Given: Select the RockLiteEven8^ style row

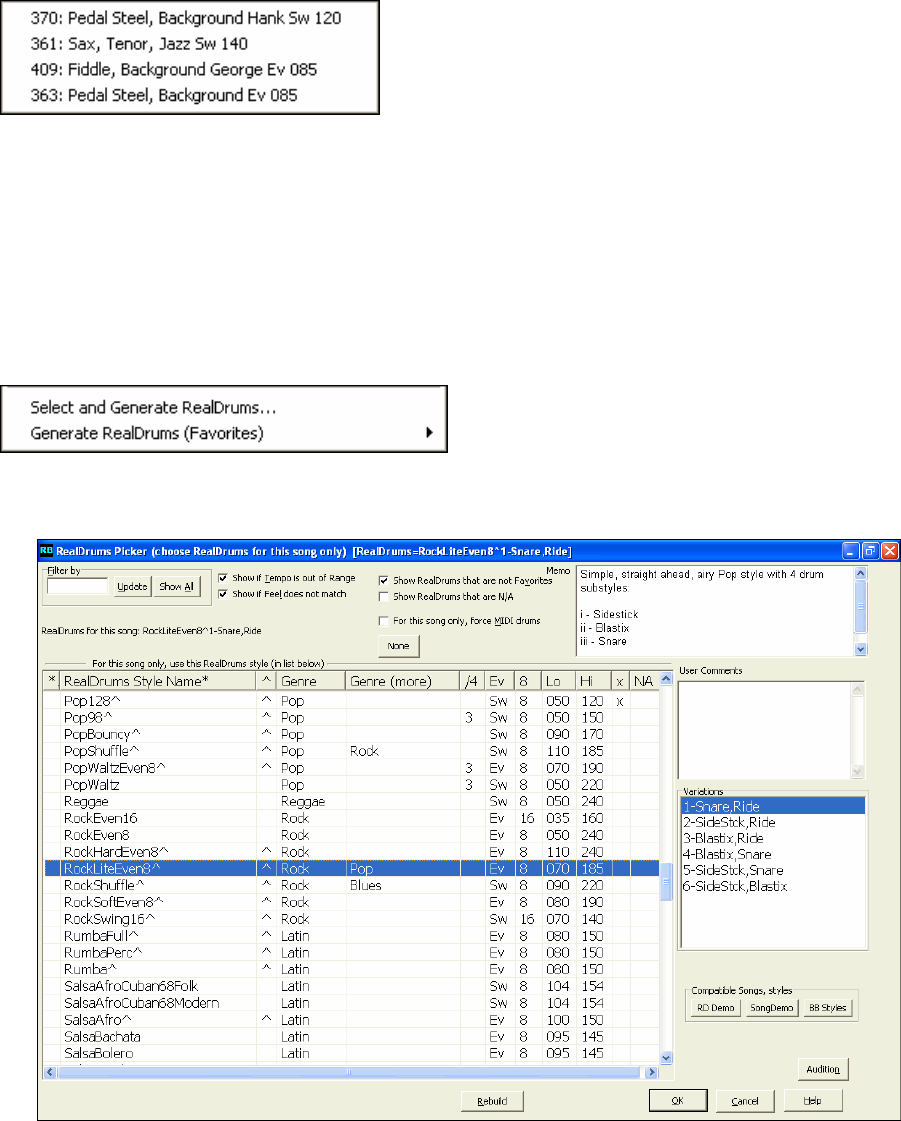Looking at the screenshot, I should coord(351,869).
